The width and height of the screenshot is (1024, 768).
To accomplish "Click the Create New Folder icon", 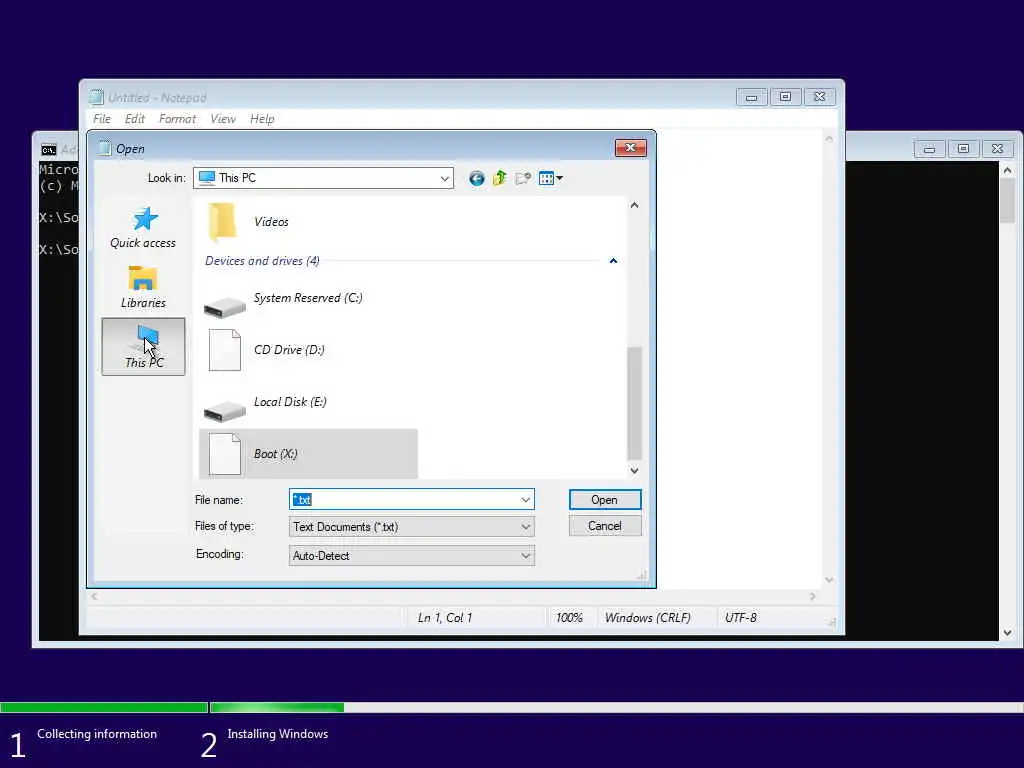I will [522, 178].
